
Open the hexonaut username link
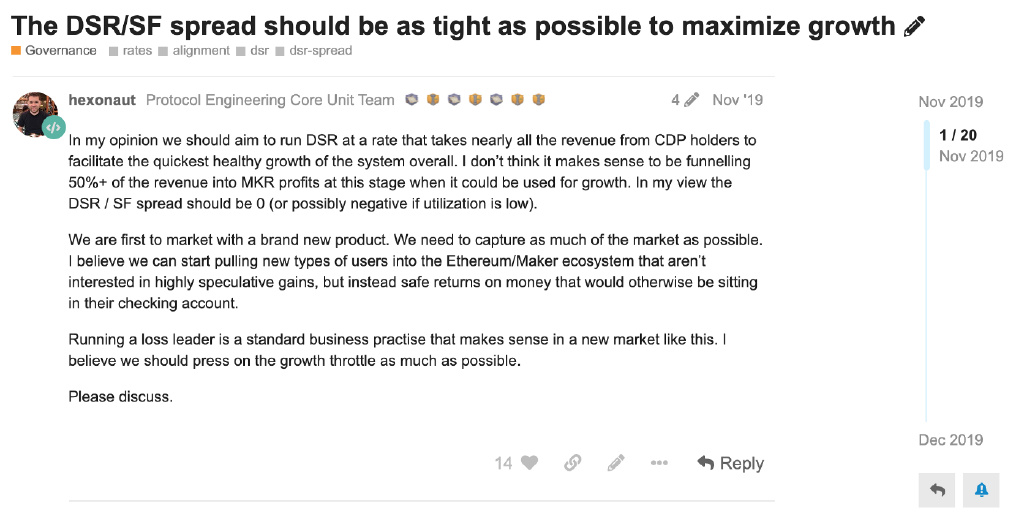[102, 100]
